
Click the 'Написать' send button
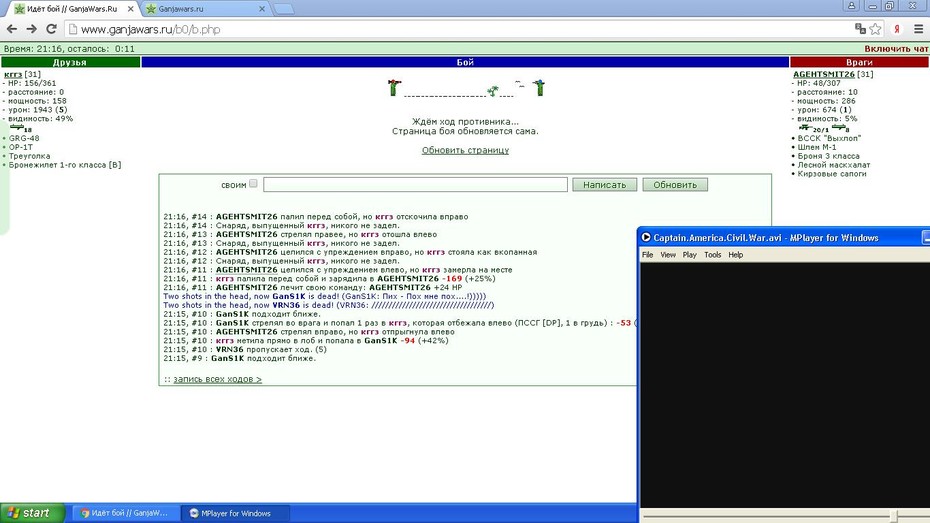(x=604, y=184)
